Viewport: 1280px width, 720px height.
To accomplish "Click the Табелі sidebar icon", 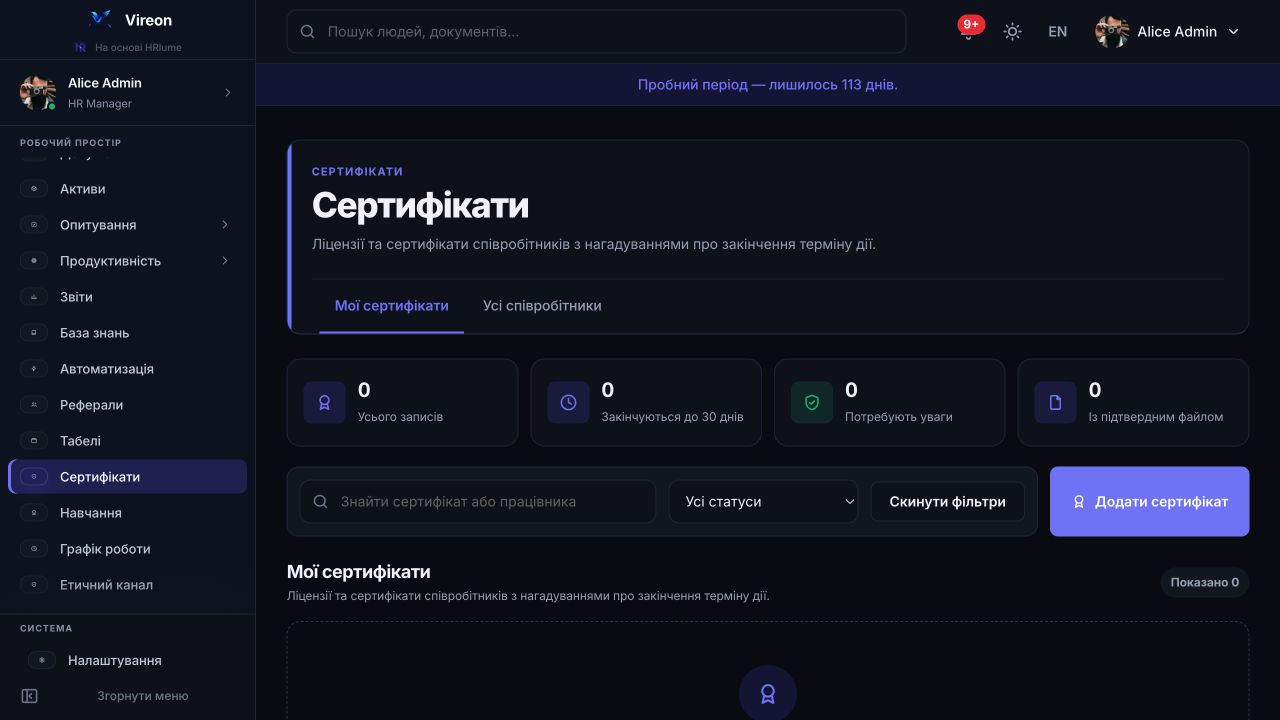I will click(34, 441).
